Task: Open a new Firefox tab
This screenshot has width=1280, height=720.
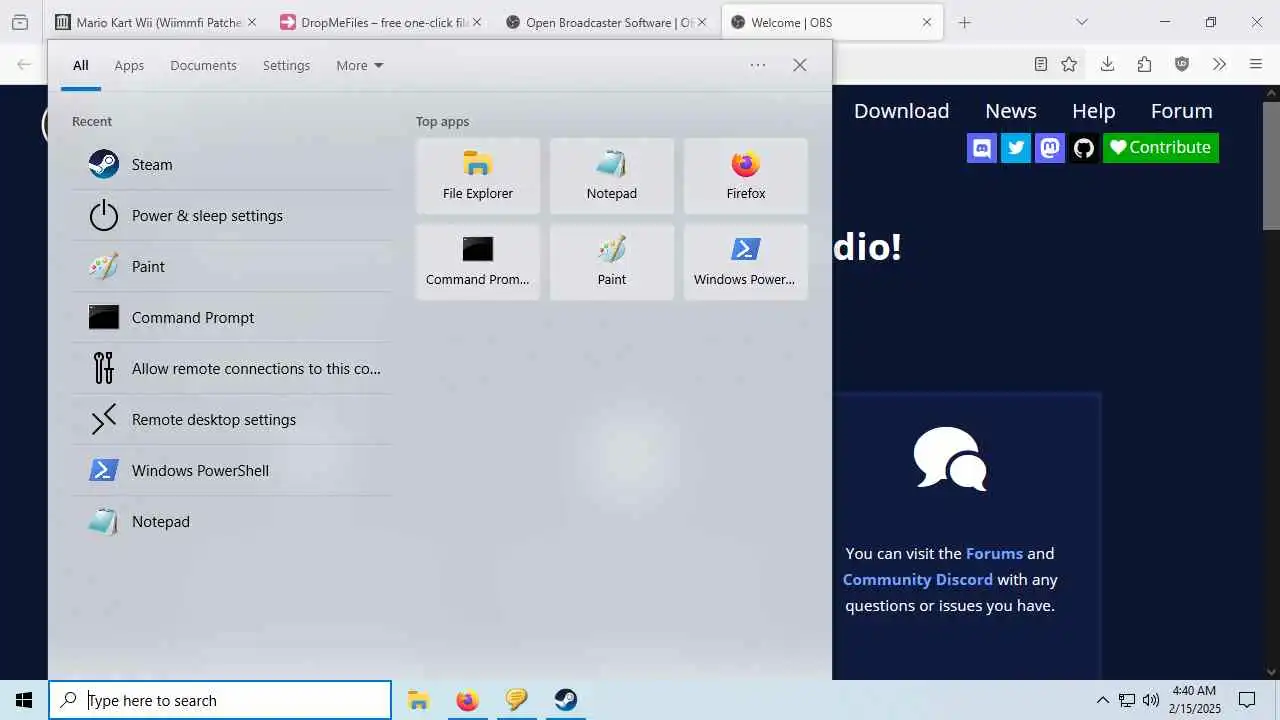Action: click(964, 22)
